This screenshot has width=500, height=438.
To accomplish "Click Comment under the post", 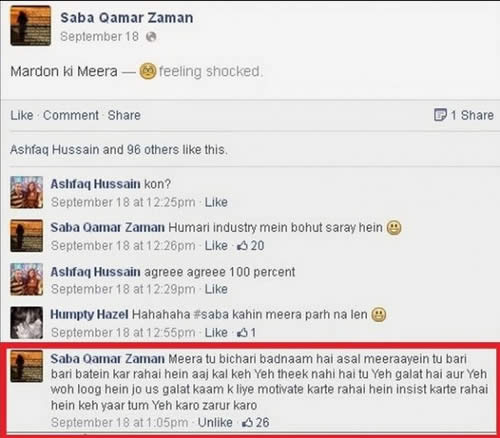I will [x=71, y=115].
